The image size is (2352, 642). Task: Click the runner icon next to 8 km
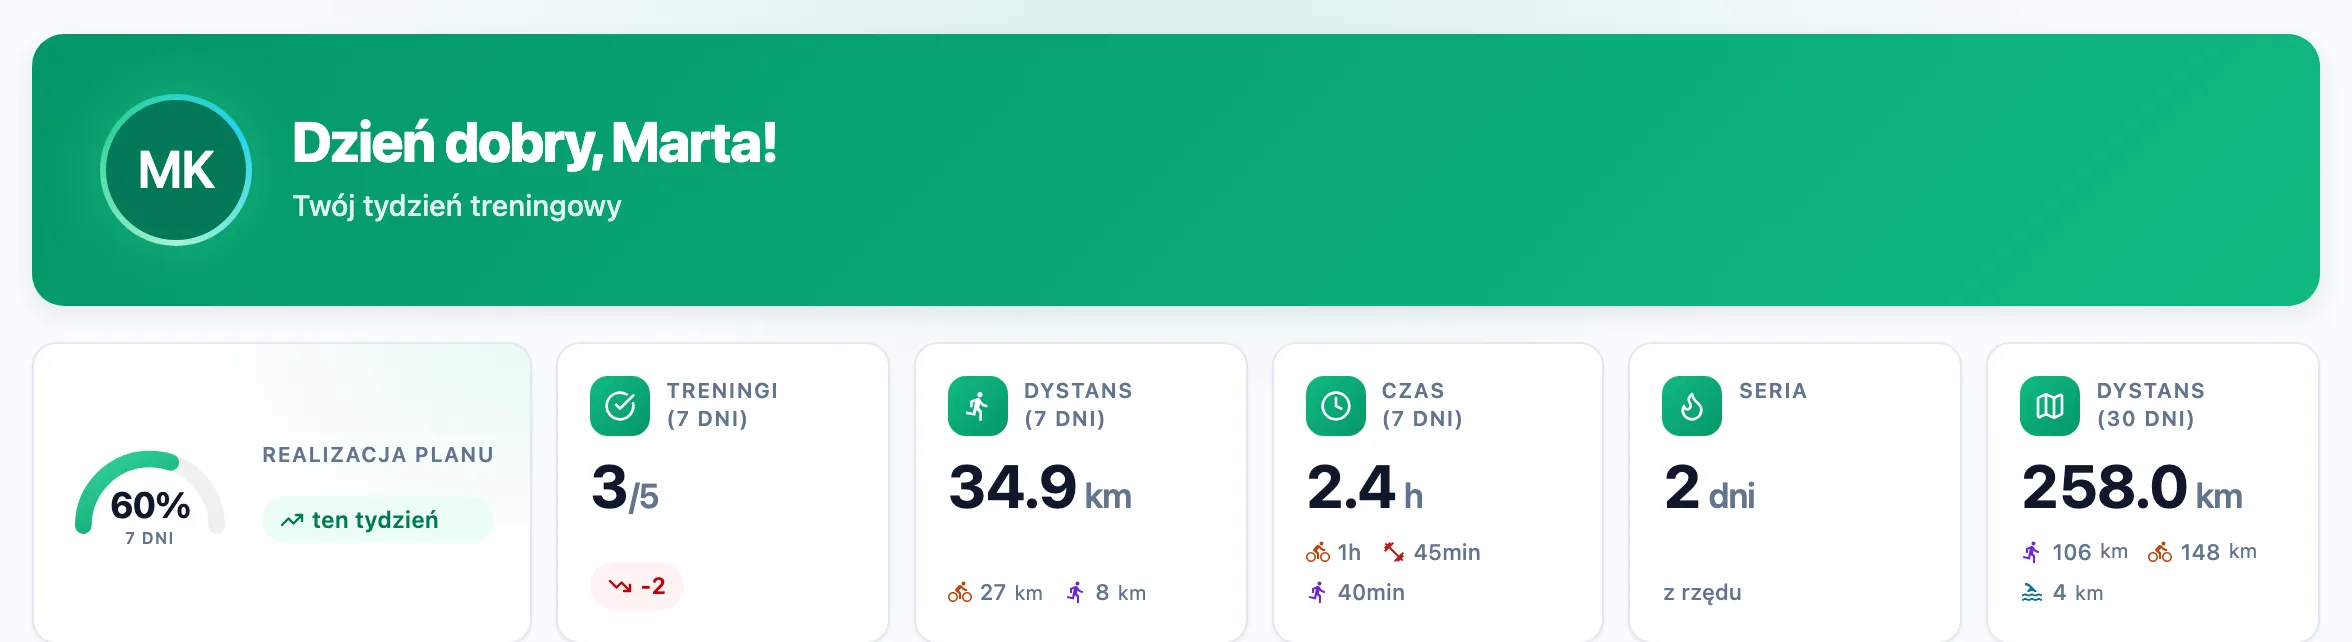pyautogui.click(x=1075, y=593)
